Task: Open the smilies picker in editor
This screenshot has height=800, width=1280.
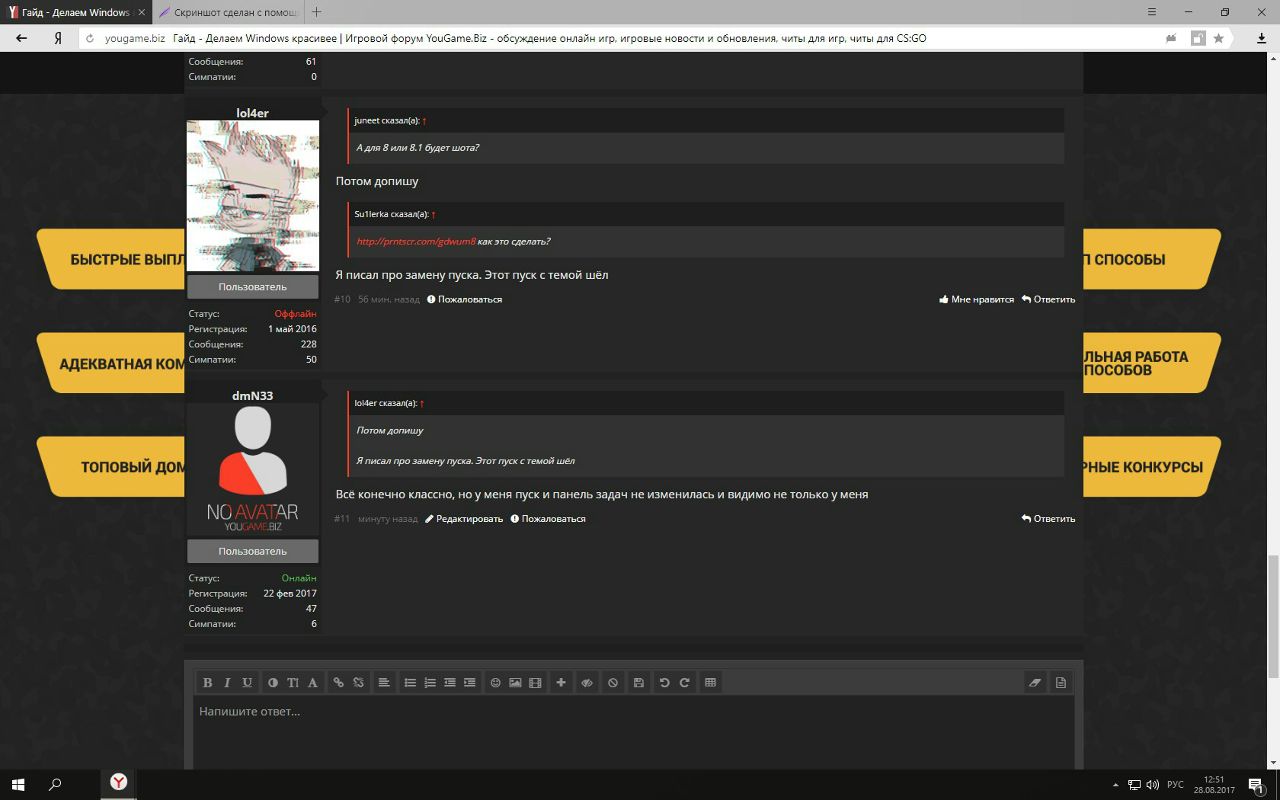Action: click(x=495, y=683)
